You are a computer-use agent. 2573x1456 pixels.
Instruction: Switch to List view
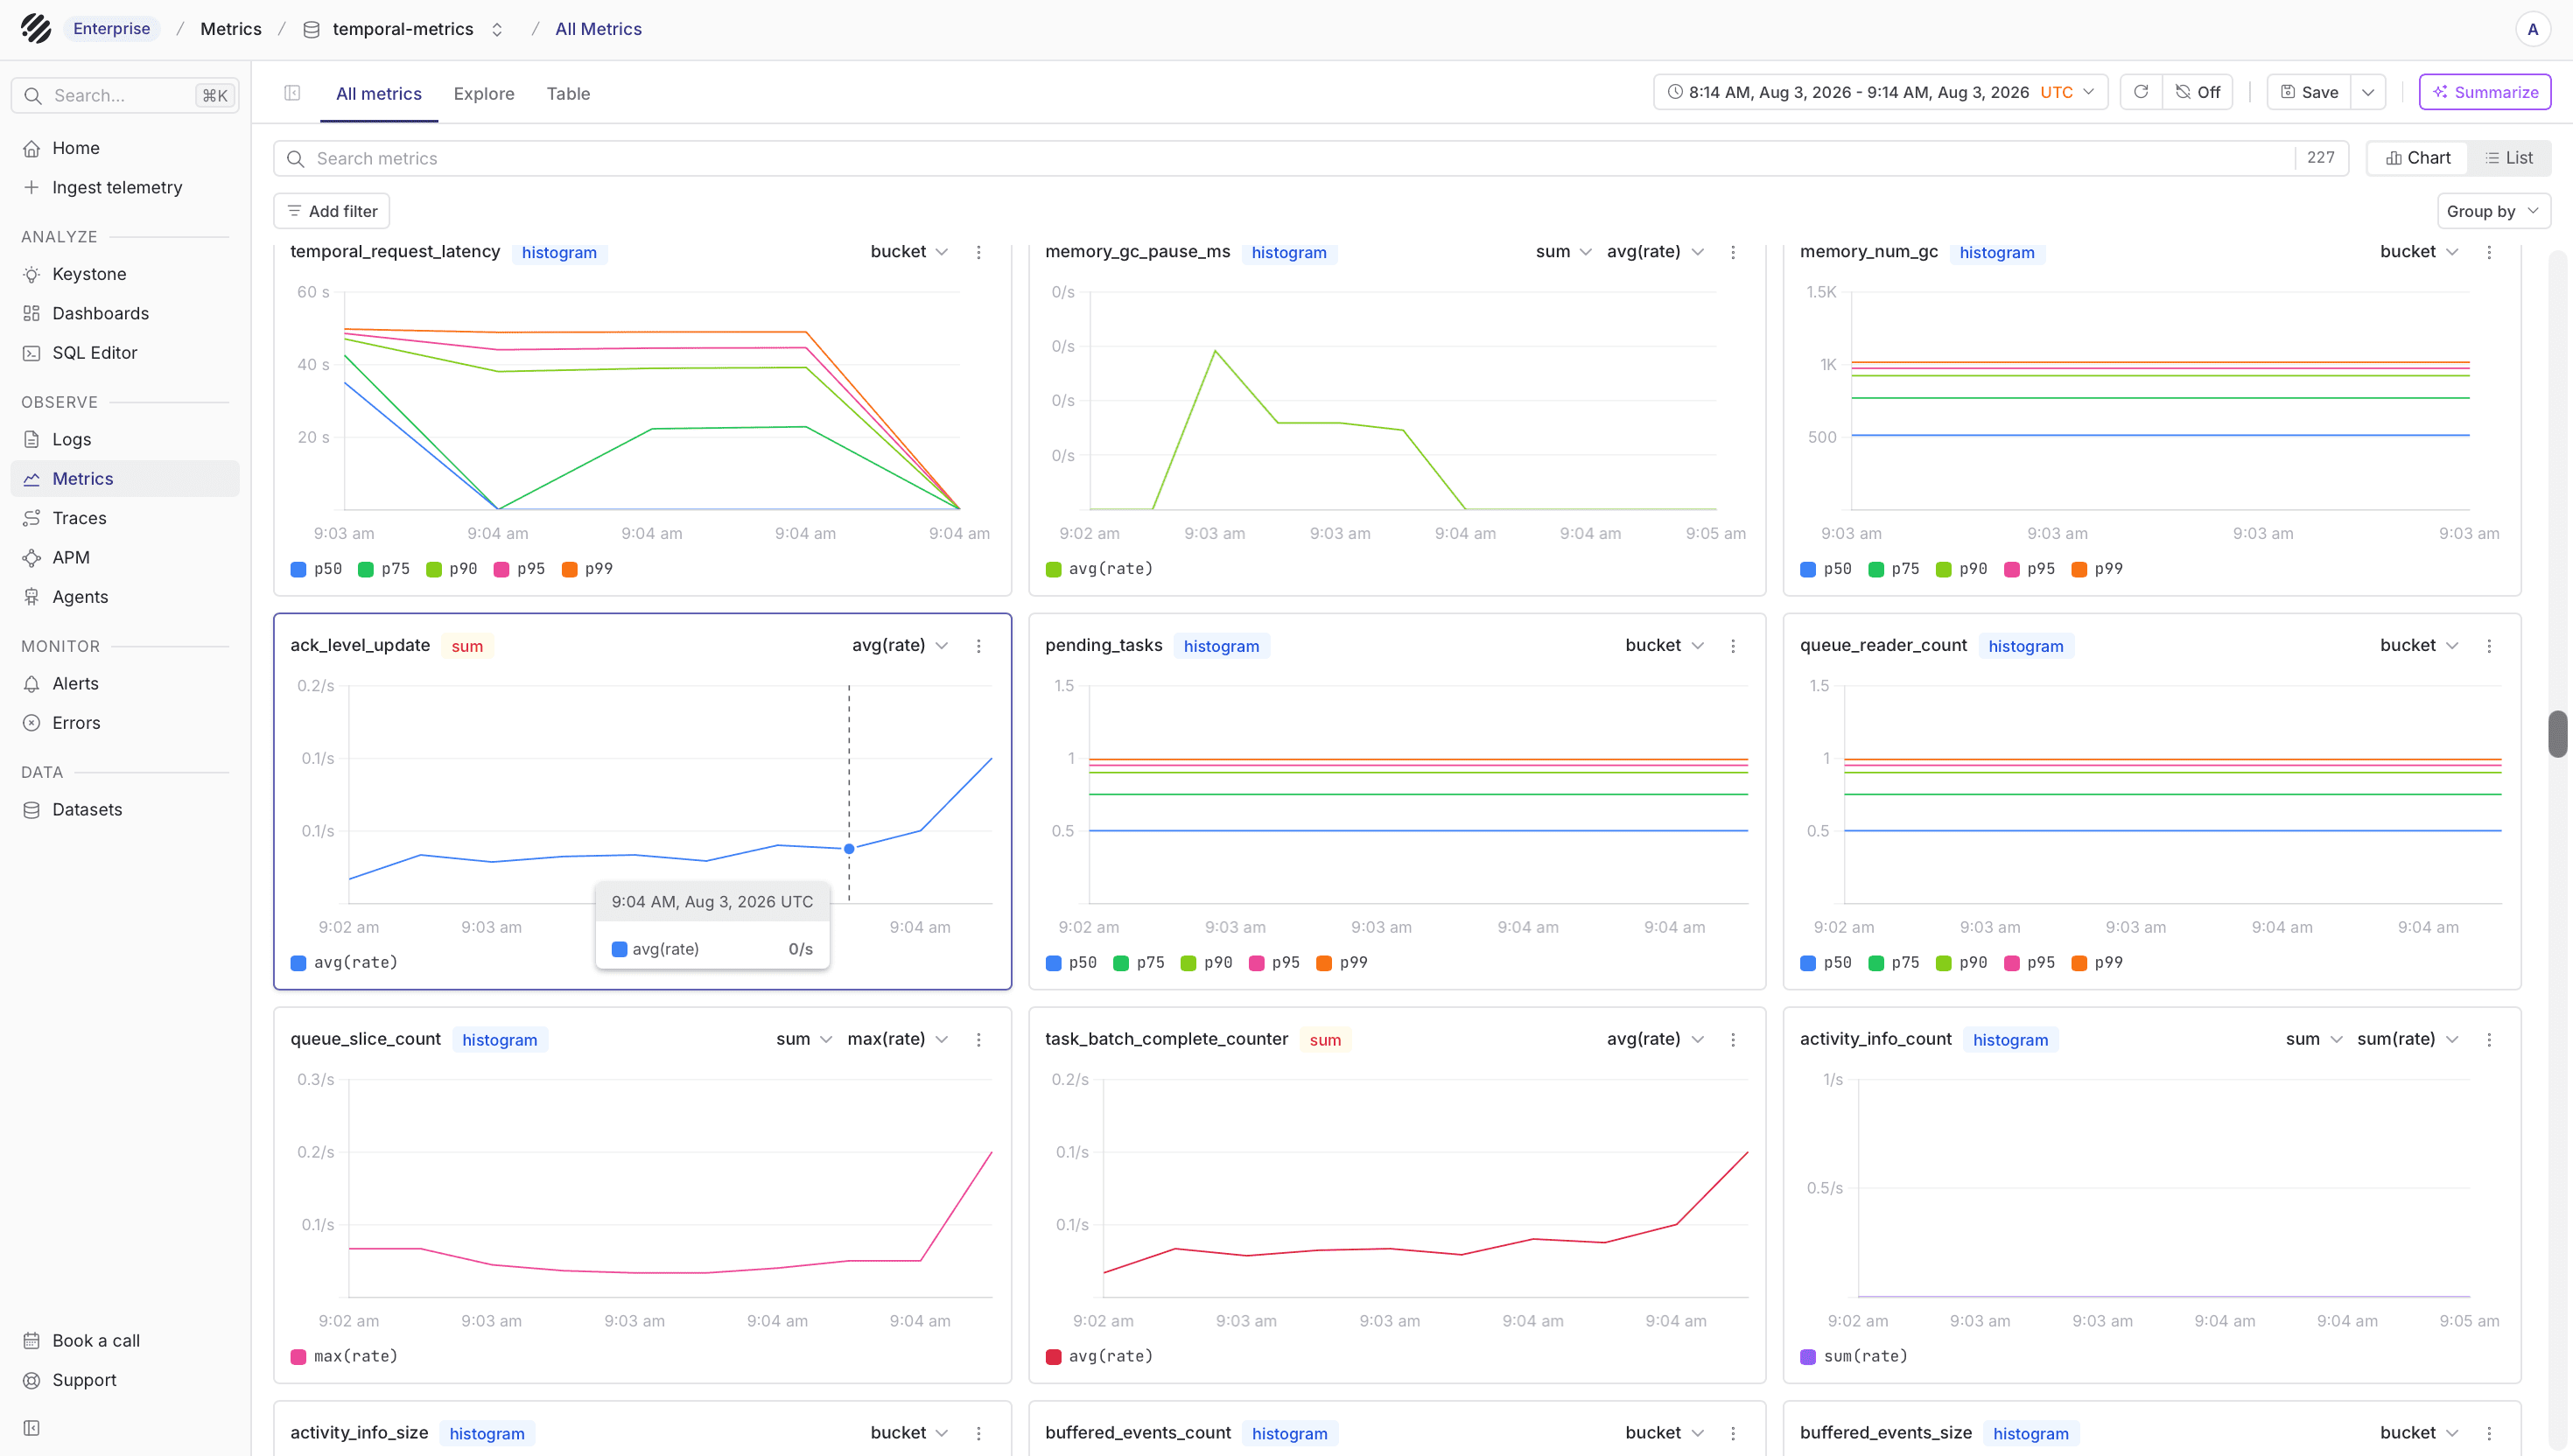[2509, 158]
